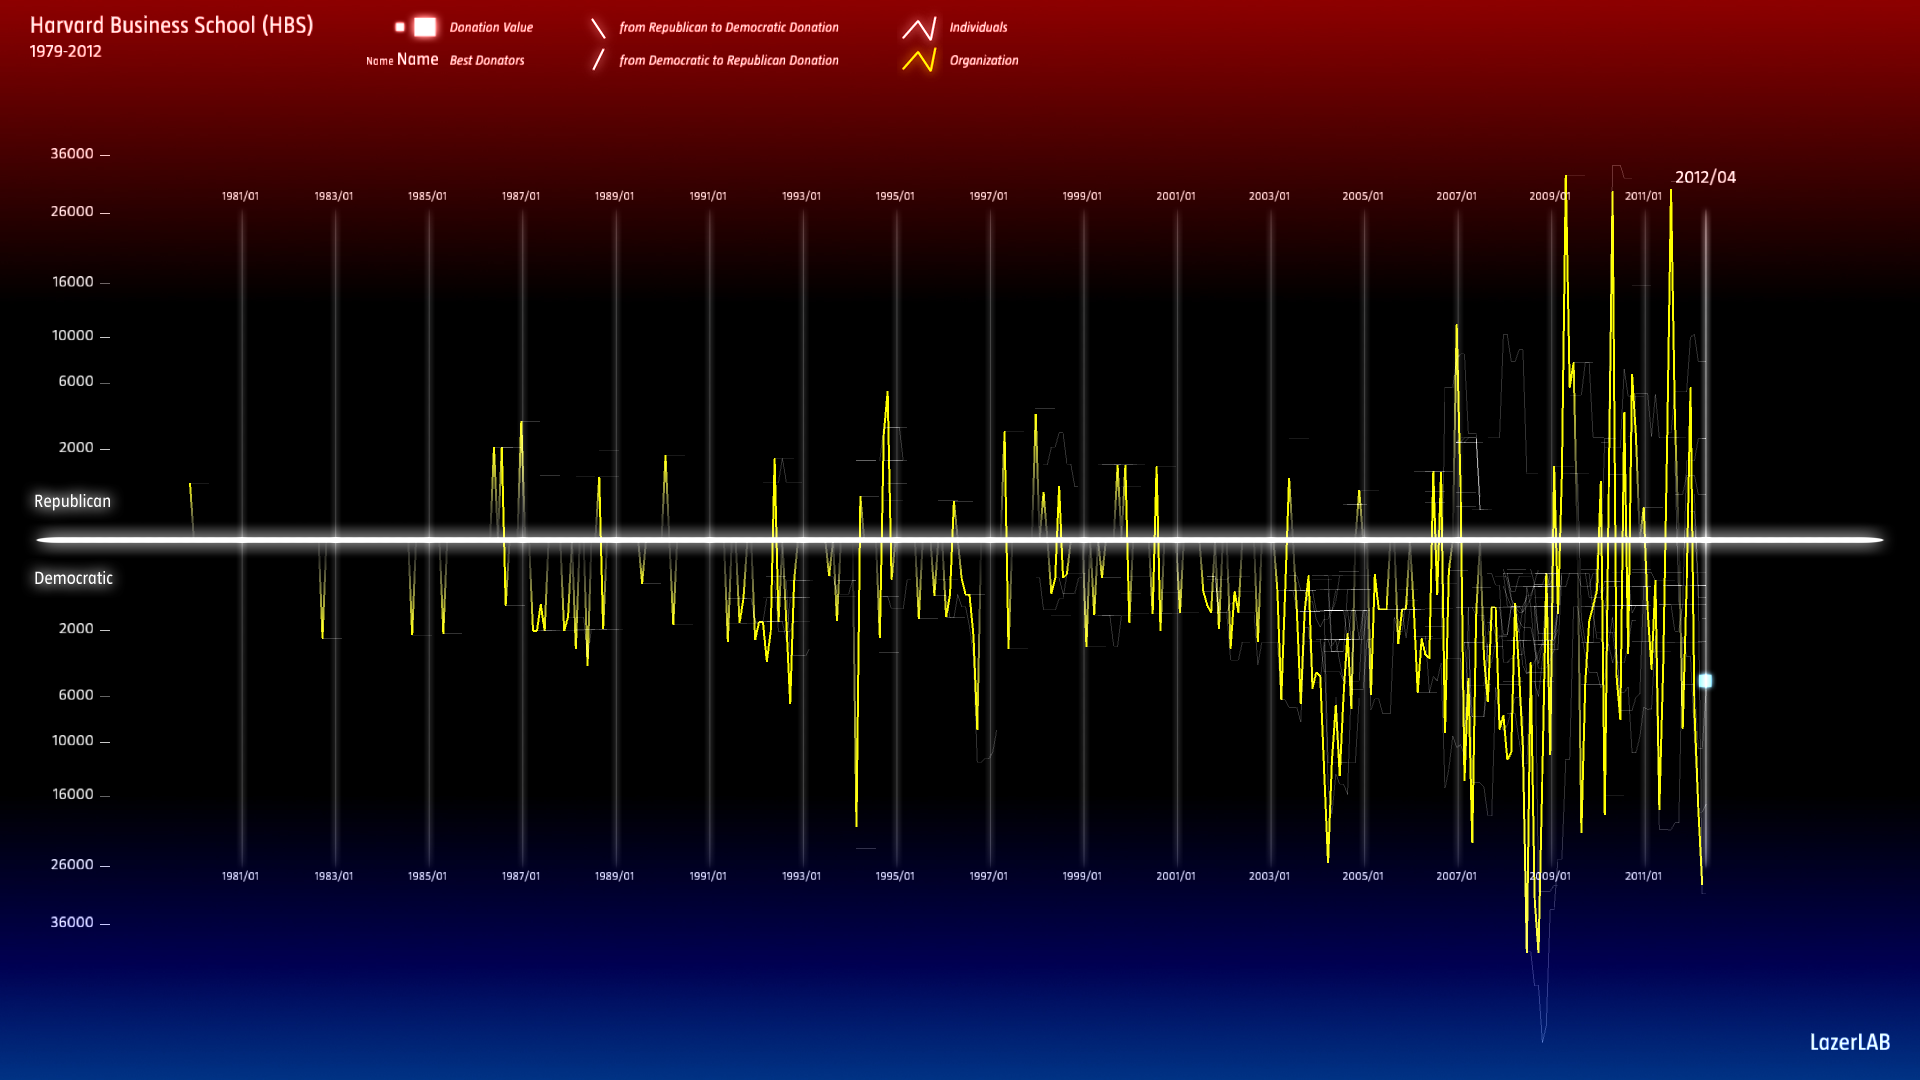
Task: Click the small white Donation Value square icon
Action: [400, 27]
